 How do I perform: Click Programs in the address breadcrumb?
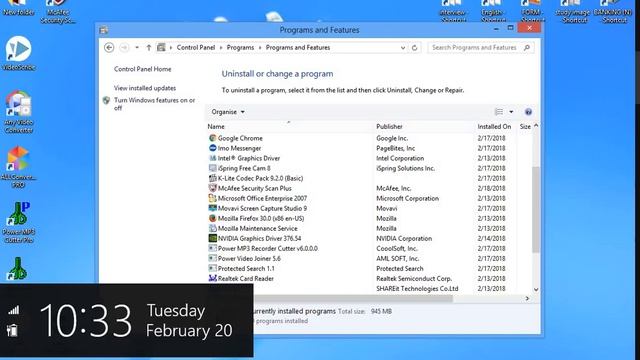point(240,48)
